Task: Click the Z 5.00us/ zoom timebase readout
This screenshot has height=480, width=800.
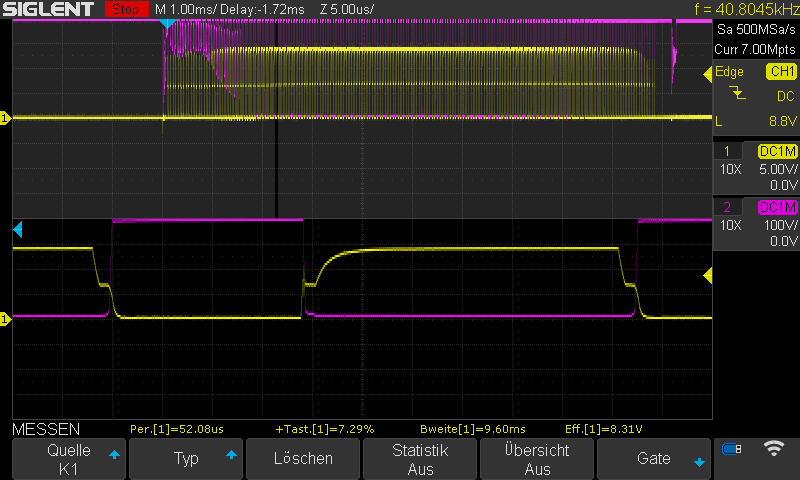Action: point(347,9)
